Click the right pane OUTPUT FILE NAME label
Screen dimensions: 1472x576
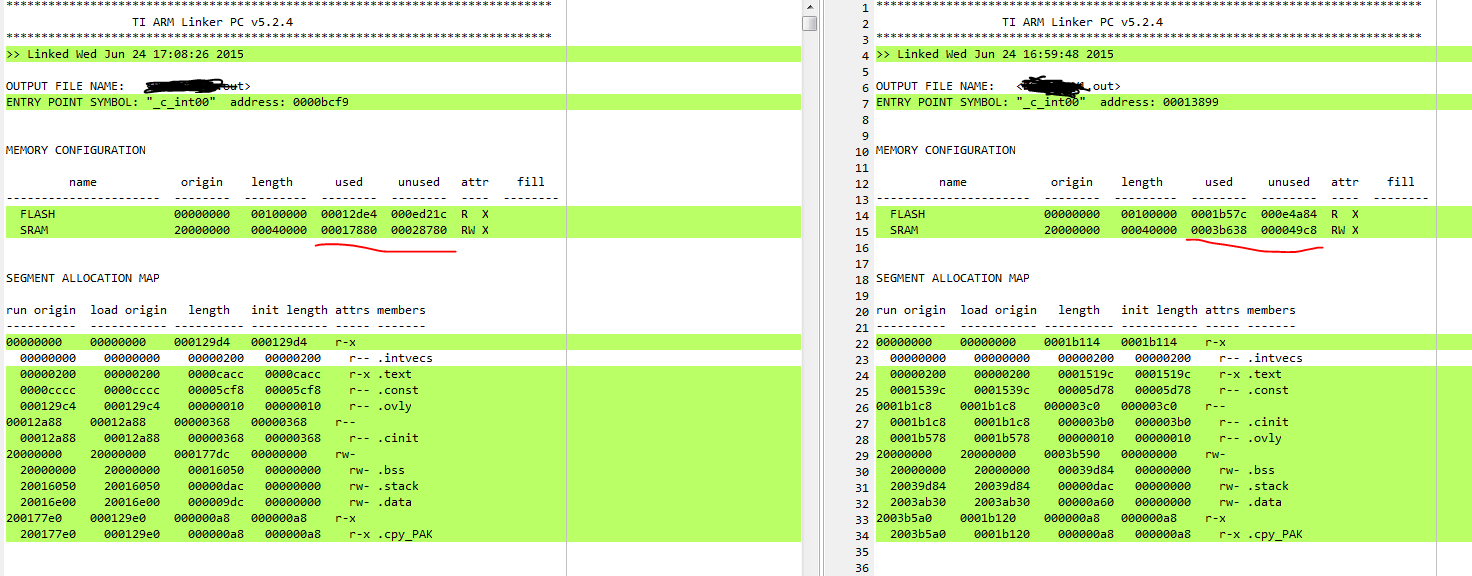pos(935,86)
